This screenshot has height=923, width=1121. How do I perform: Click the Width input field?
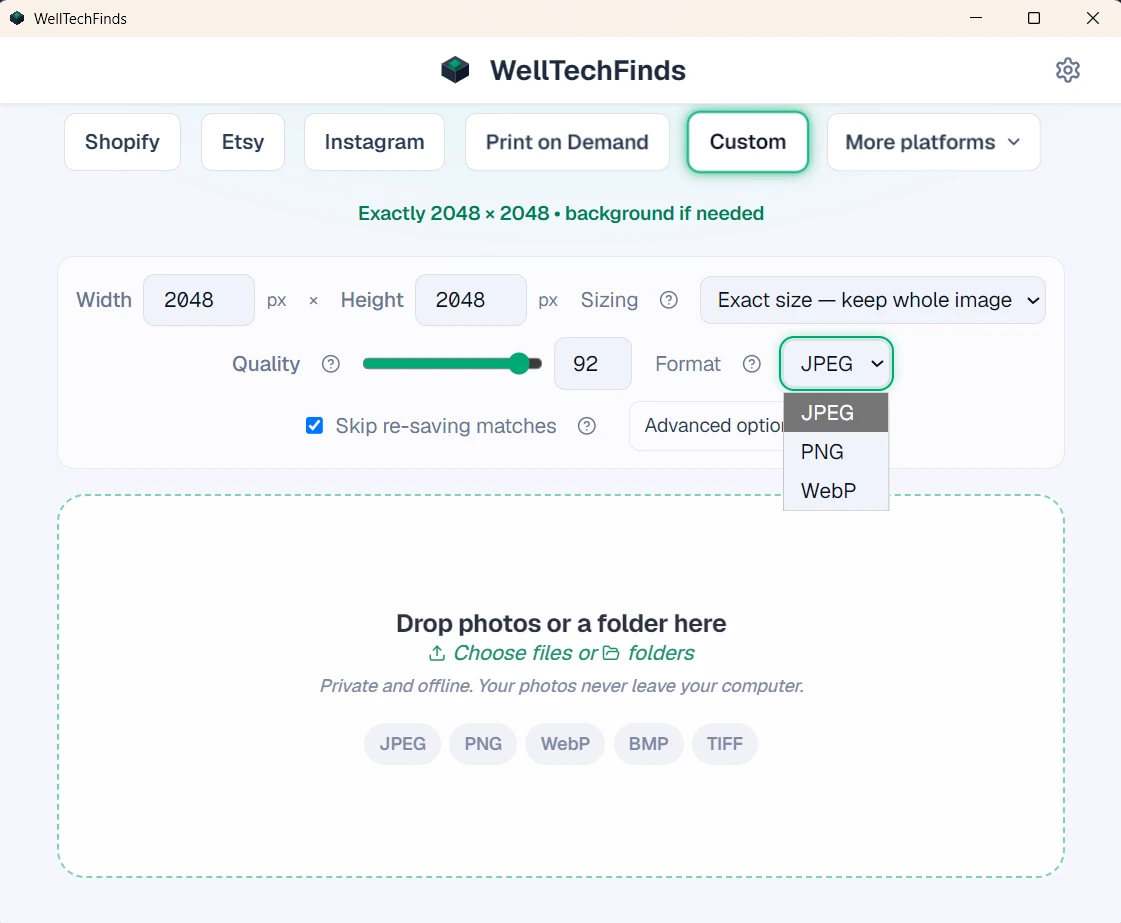pos(199,300)
